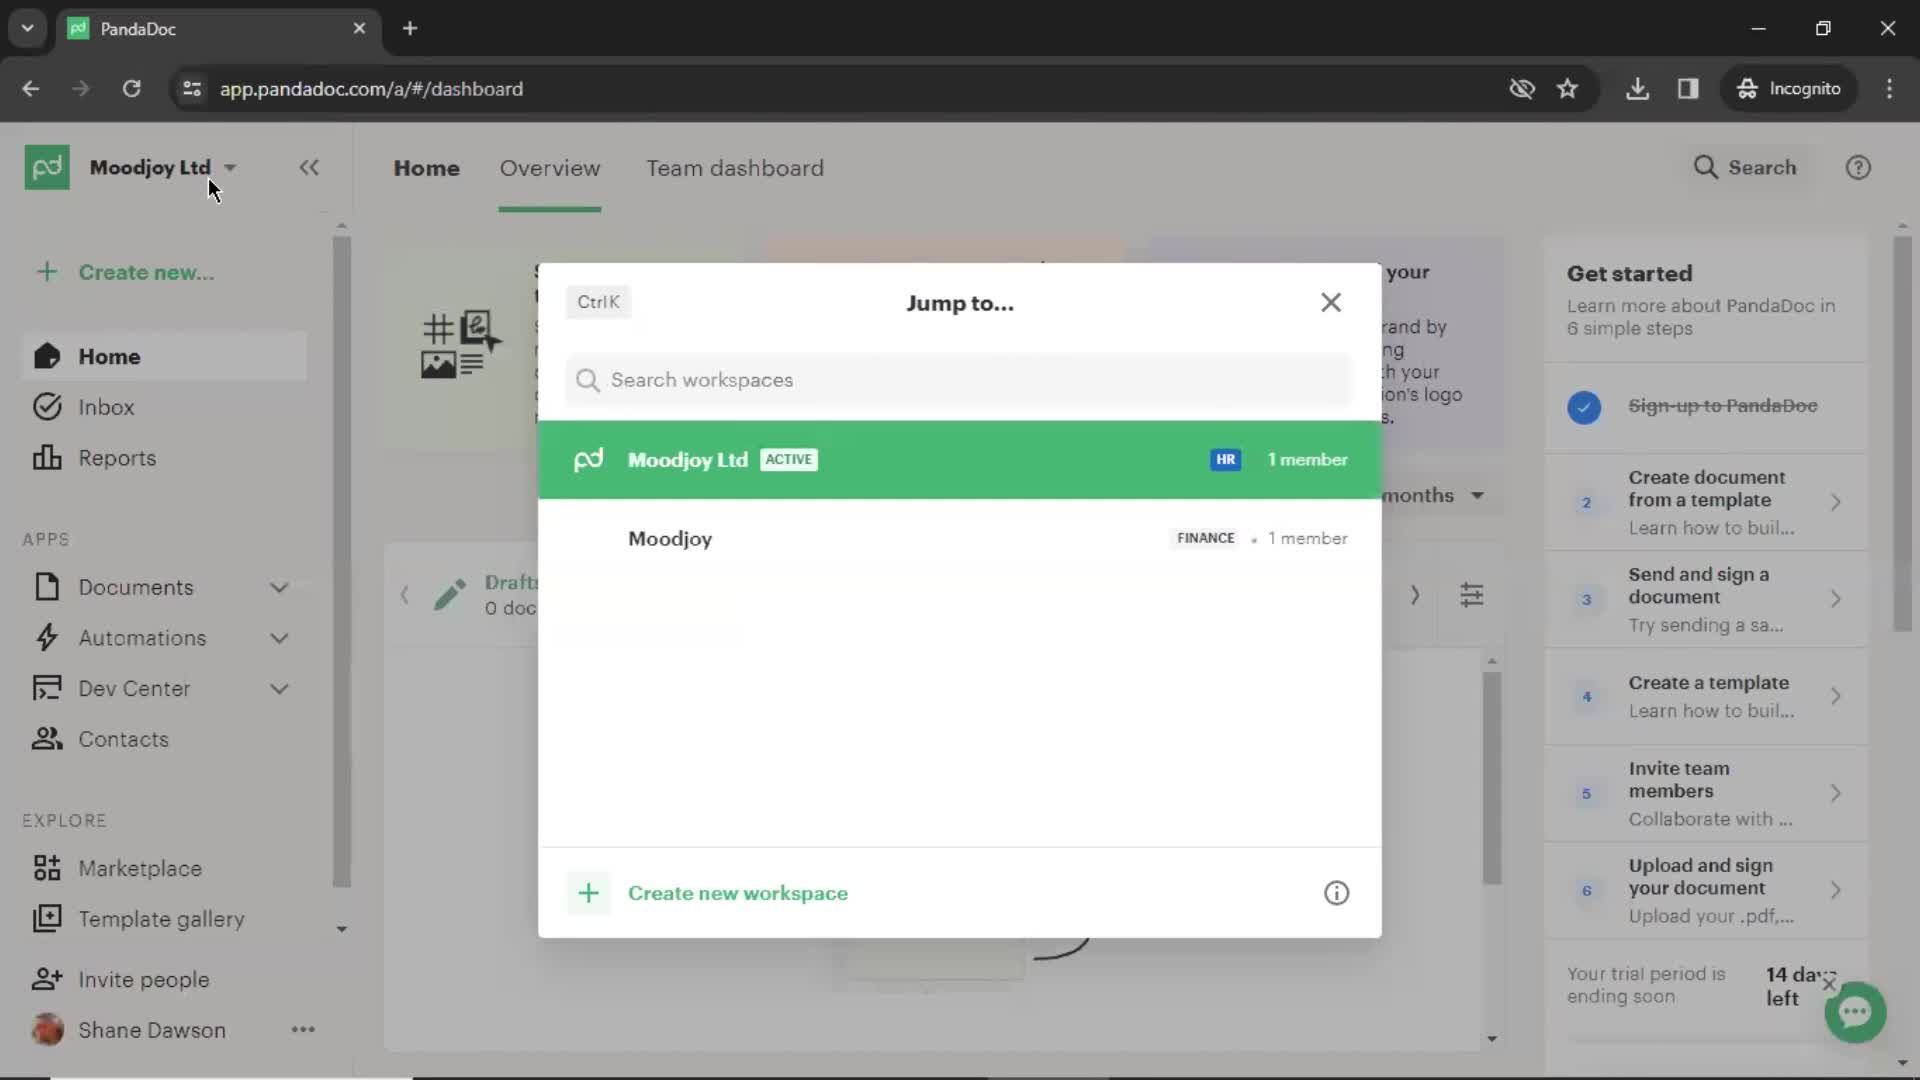
Task: Expand the Dev Center section arrow
Action: 282,688
